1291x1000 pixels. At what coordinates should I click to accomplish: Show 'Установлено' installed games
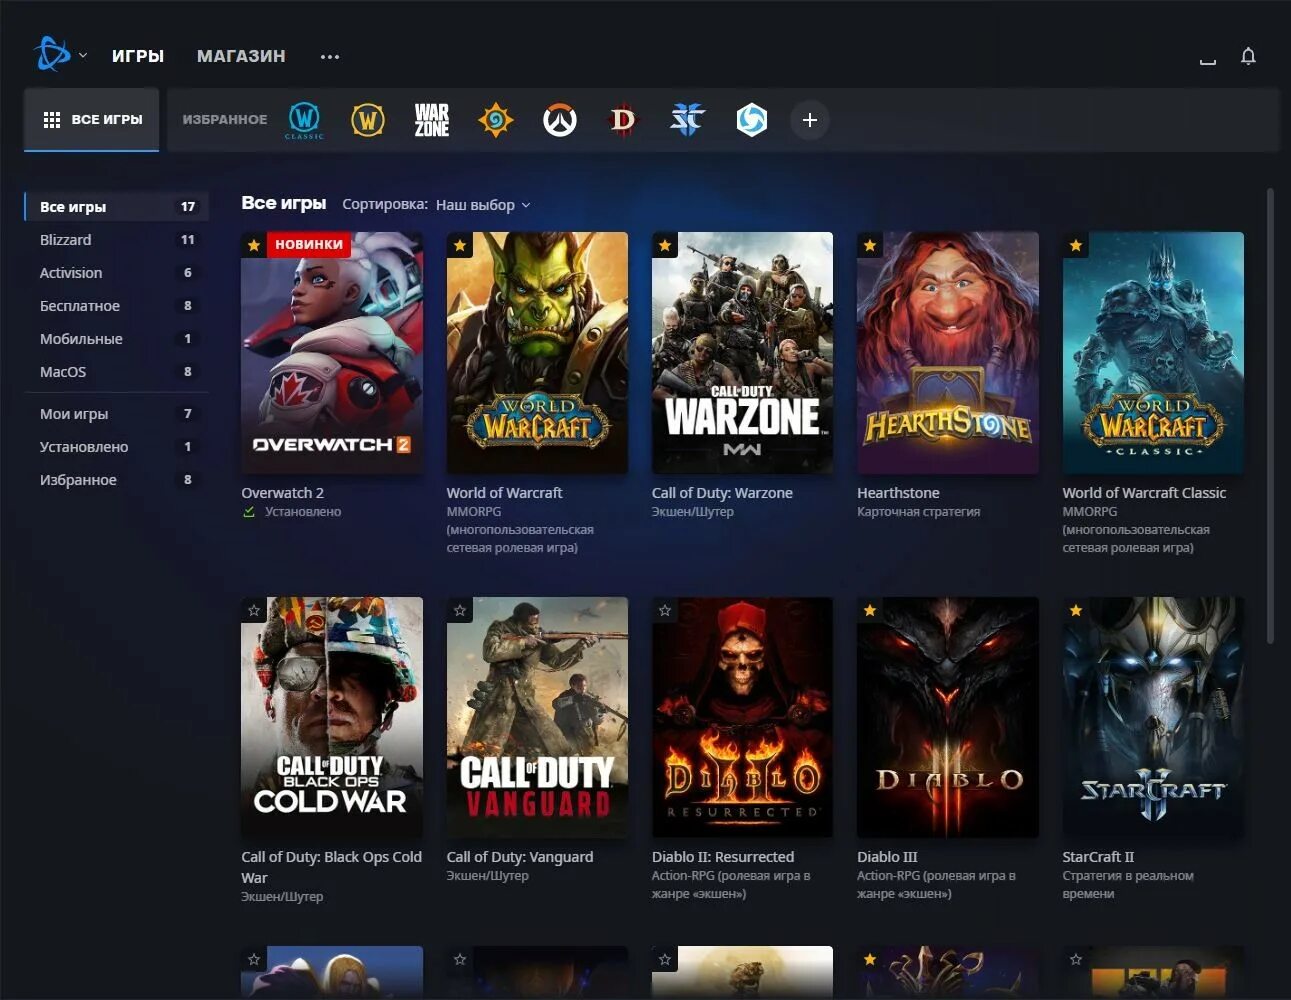coord(116,447)
